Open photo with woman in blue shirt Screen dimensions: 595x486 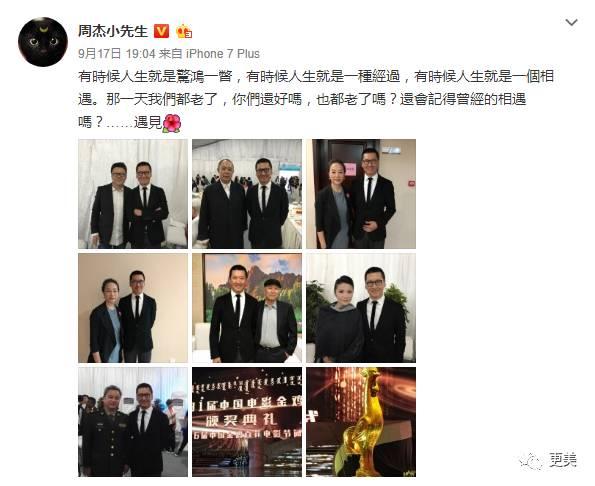pyautogui.click(x=133, y=308)
